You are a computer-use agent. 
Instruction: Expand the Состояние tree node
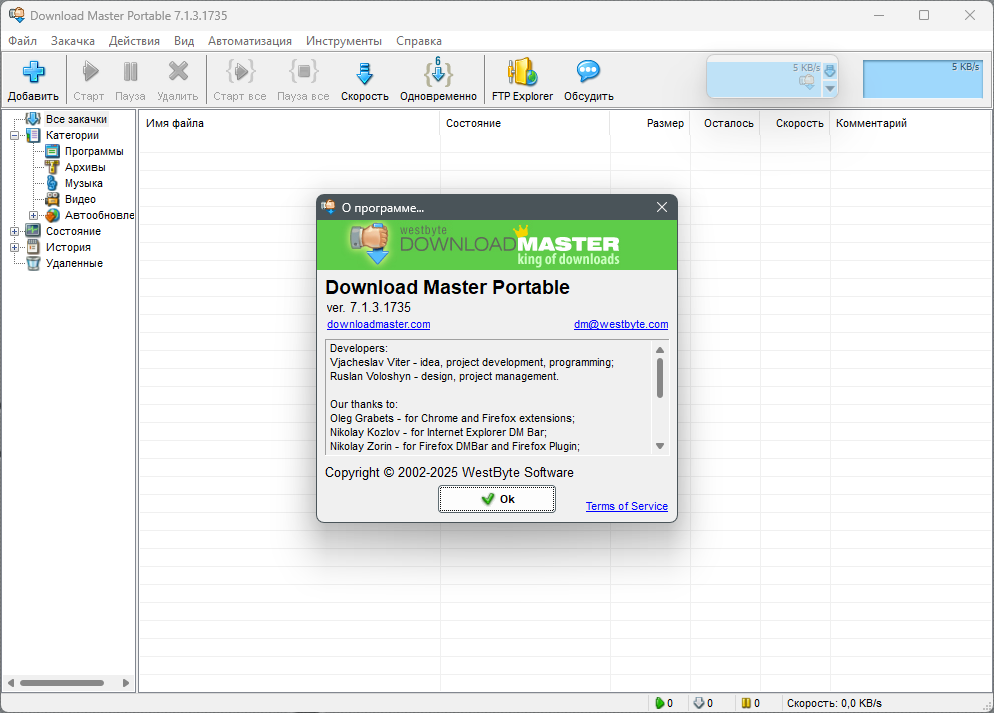[14, 231]
